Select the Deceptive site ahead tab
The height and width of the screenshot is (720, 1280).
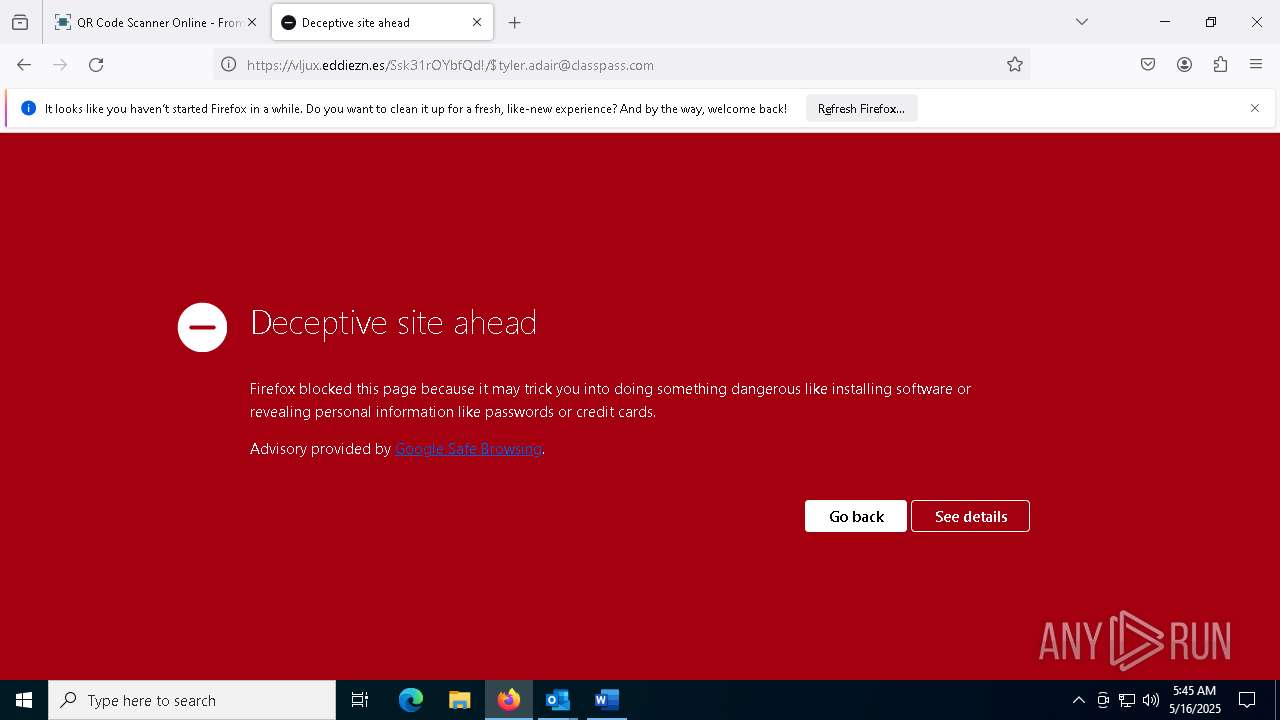tap(382, 22)
